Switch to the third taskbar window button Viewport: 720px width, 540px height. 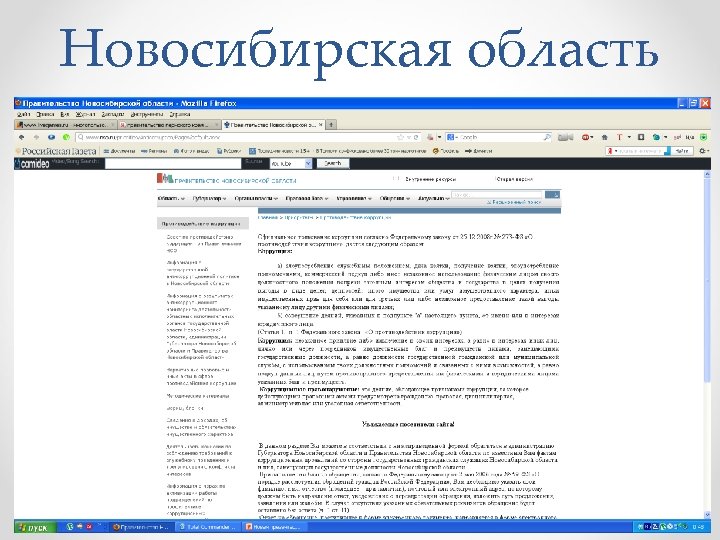[273, 527]
